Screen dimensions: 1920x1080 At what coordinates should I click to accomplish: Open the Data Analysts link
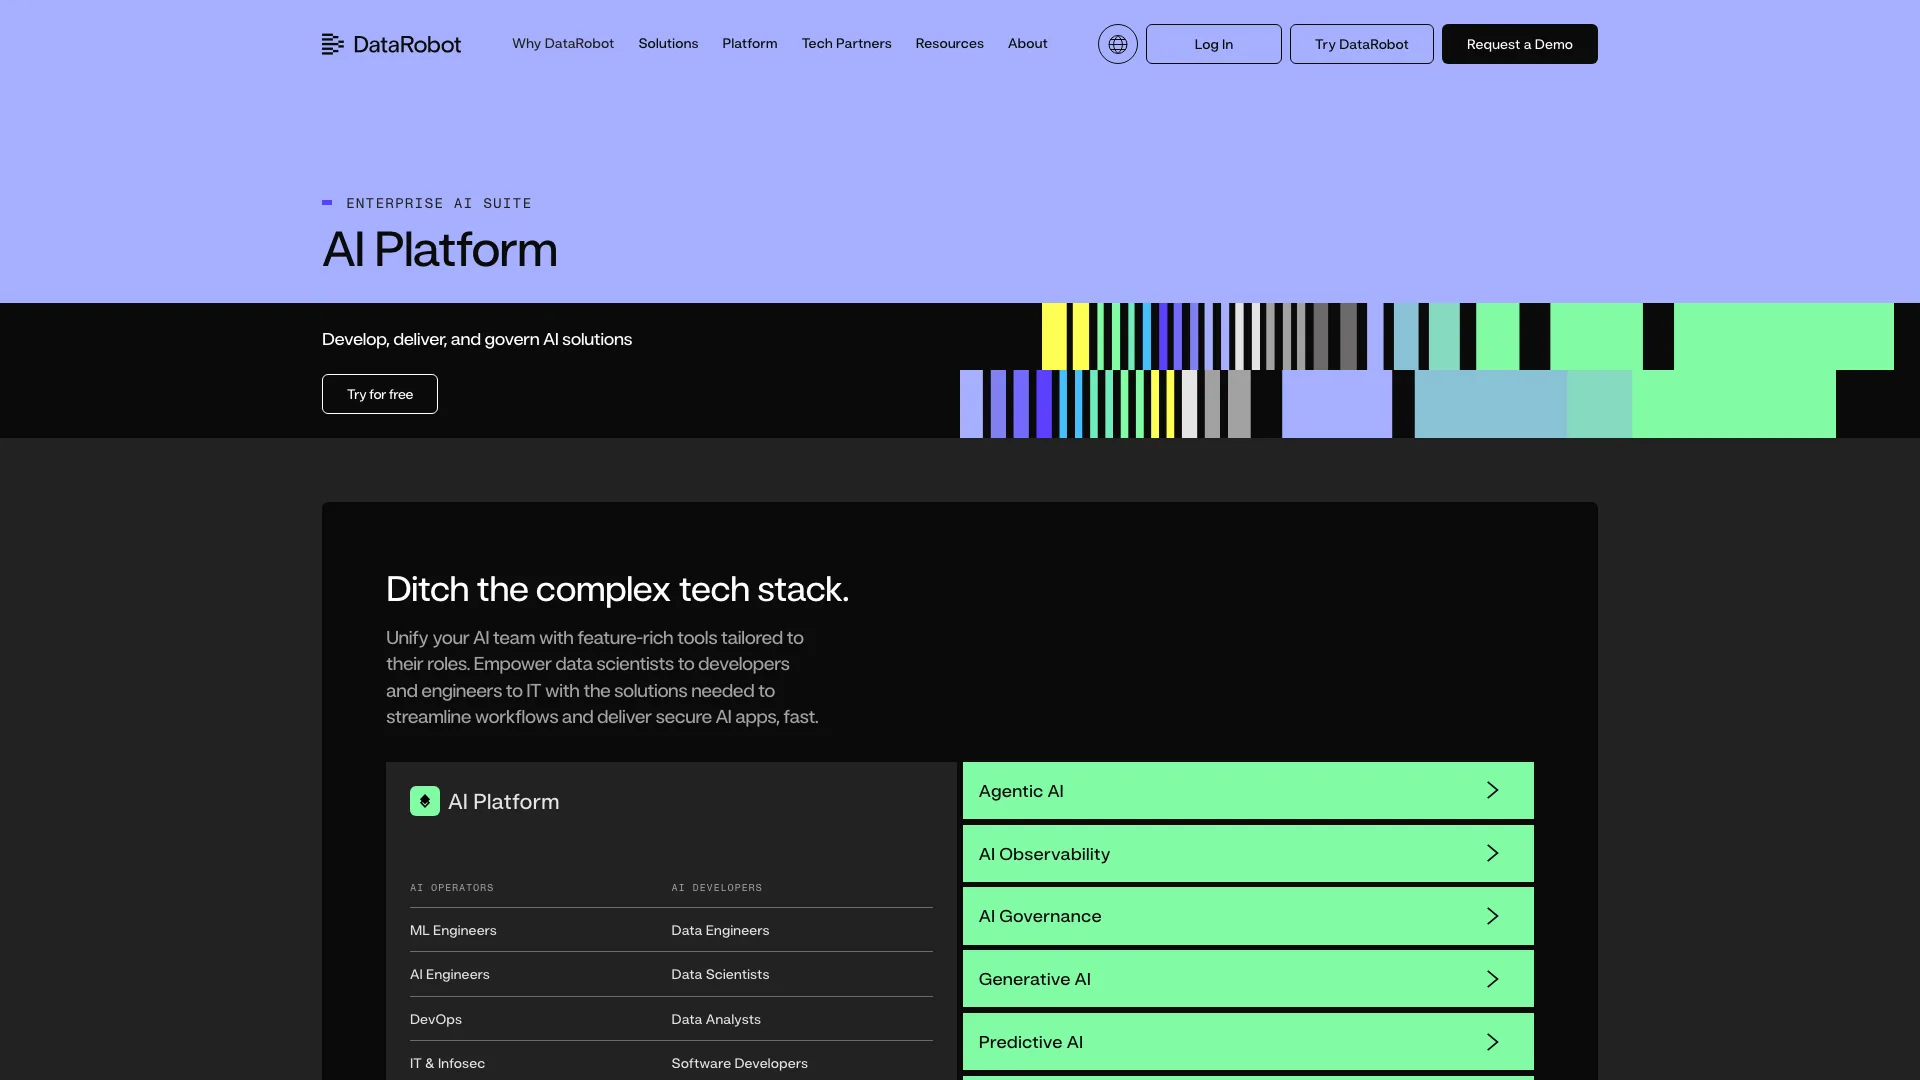tap(716, 1019)
